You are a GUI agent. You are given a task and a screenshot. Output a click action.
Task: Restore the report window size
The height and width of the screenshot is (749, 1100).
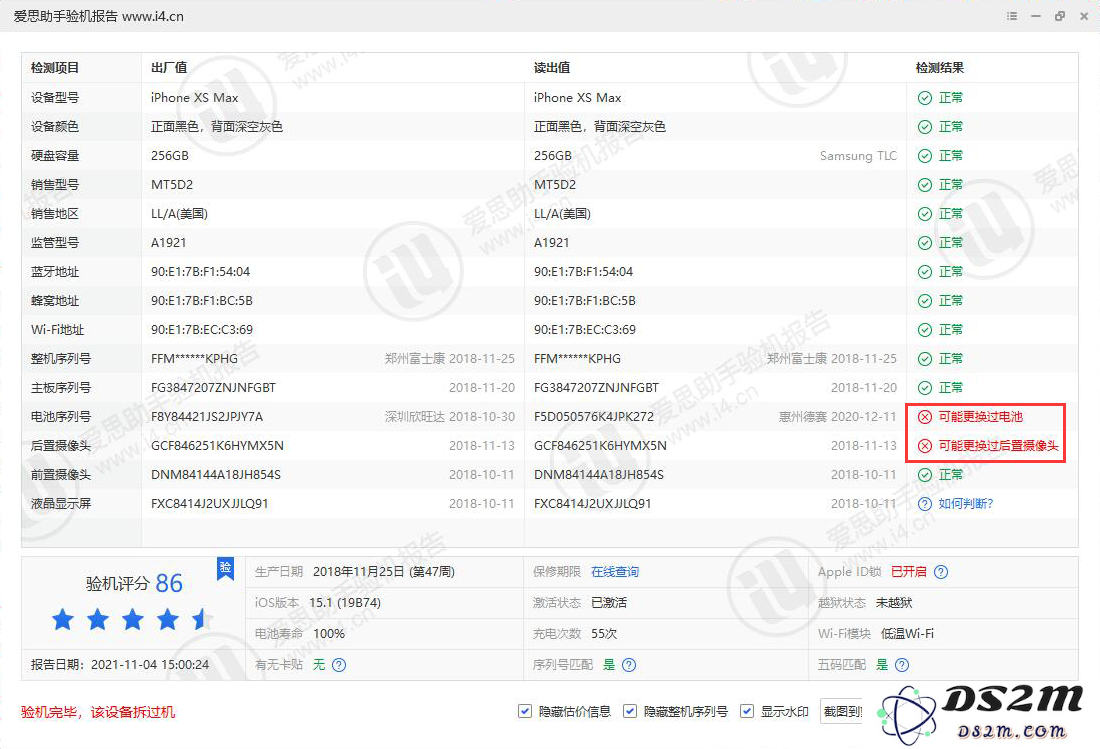tap(1060, 15)
